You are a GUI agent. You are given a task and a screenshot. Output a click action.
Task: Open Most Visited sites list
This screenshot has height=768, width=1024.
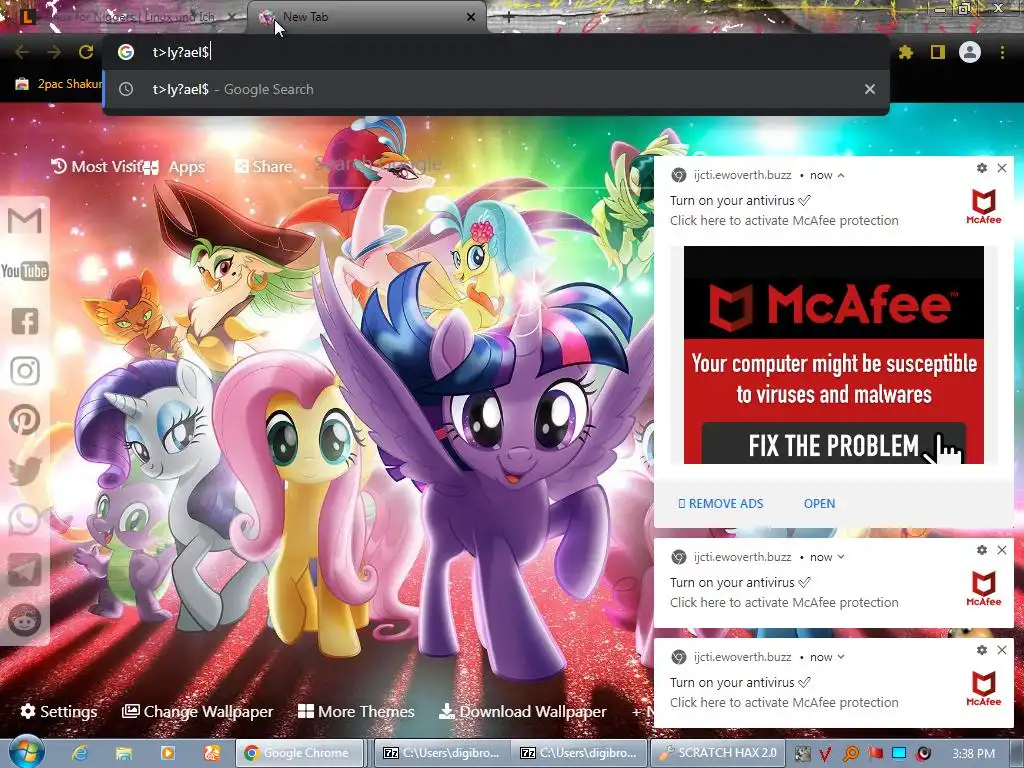pos(97,167)
